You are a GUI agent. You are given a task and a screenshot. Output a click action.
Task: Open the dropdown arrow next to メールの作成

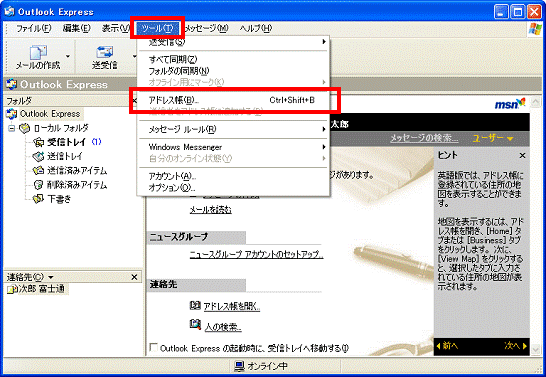coord(68,56)
